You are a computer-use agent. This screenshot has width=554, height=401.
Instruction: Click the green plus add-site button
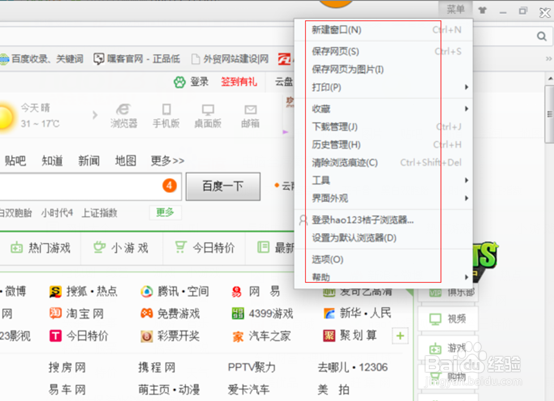[400, 336]
